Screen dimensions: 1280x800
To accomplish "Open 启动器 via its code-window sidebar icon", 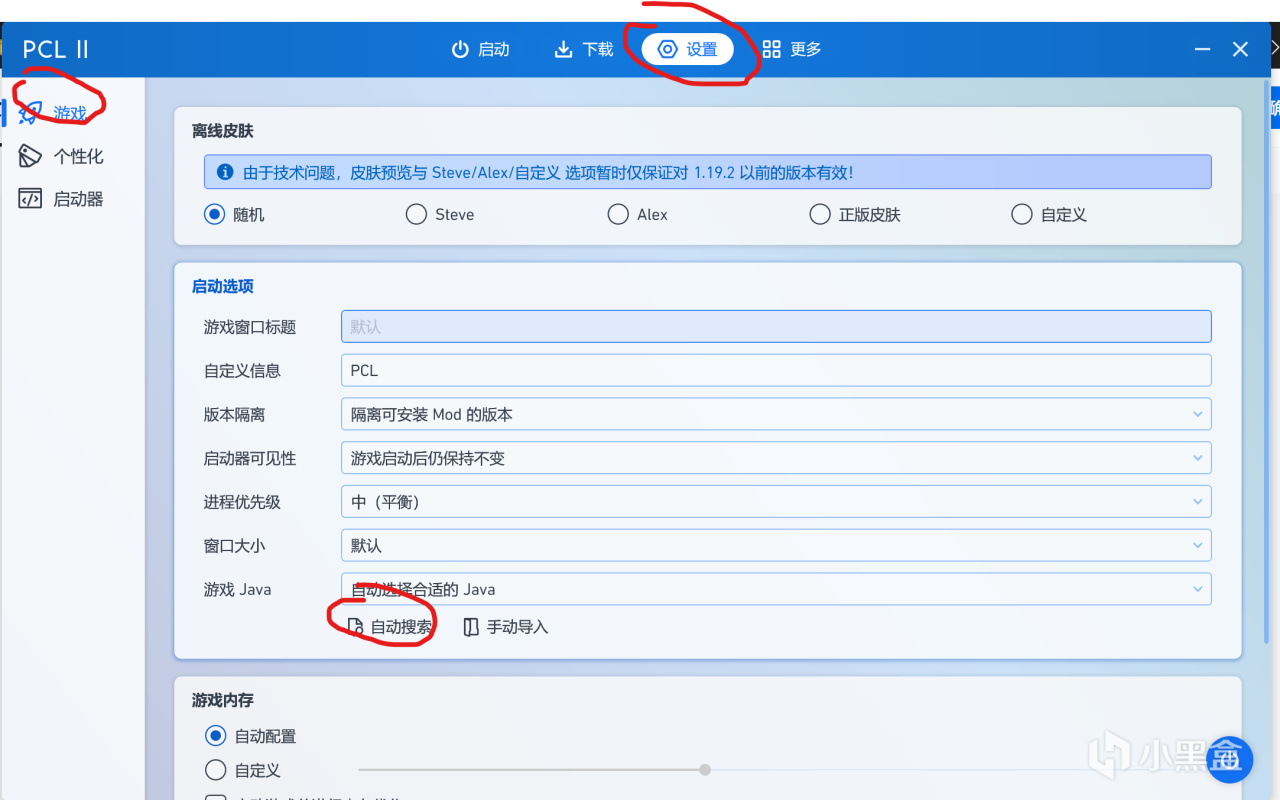I will (30, 199).
